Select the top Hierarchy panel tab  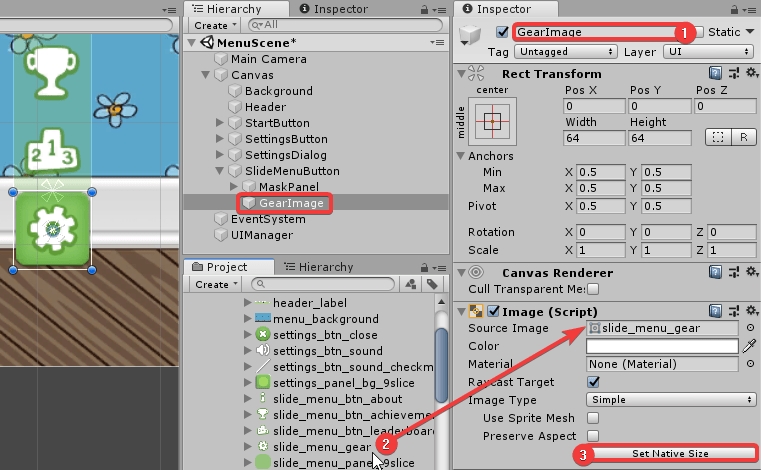226,9
